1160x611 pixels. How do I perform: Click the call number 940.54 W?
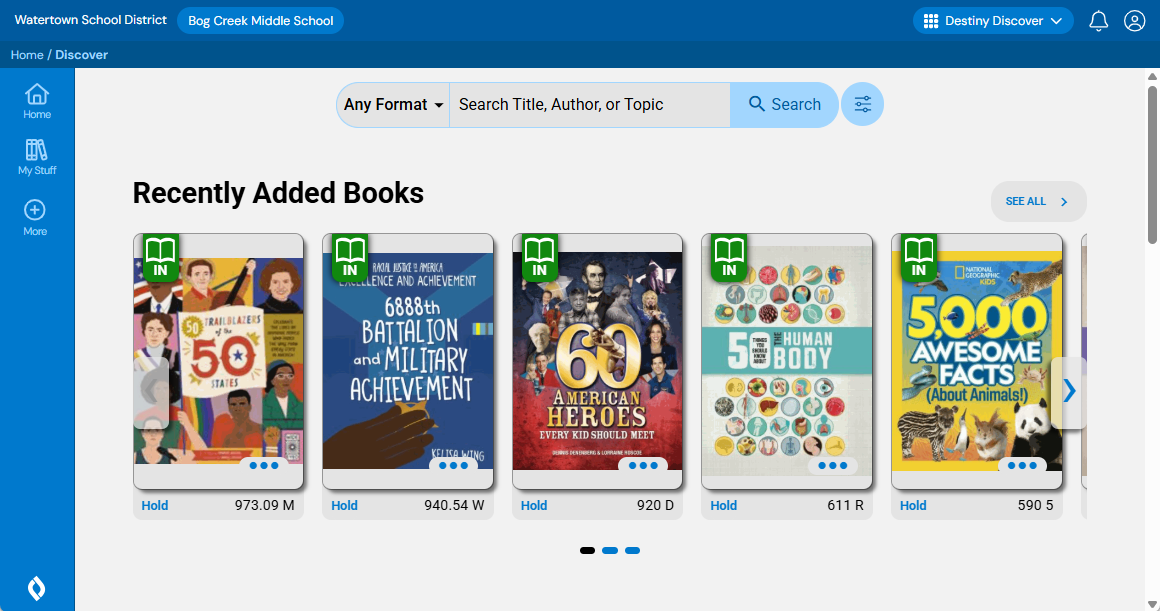point(453,505)
